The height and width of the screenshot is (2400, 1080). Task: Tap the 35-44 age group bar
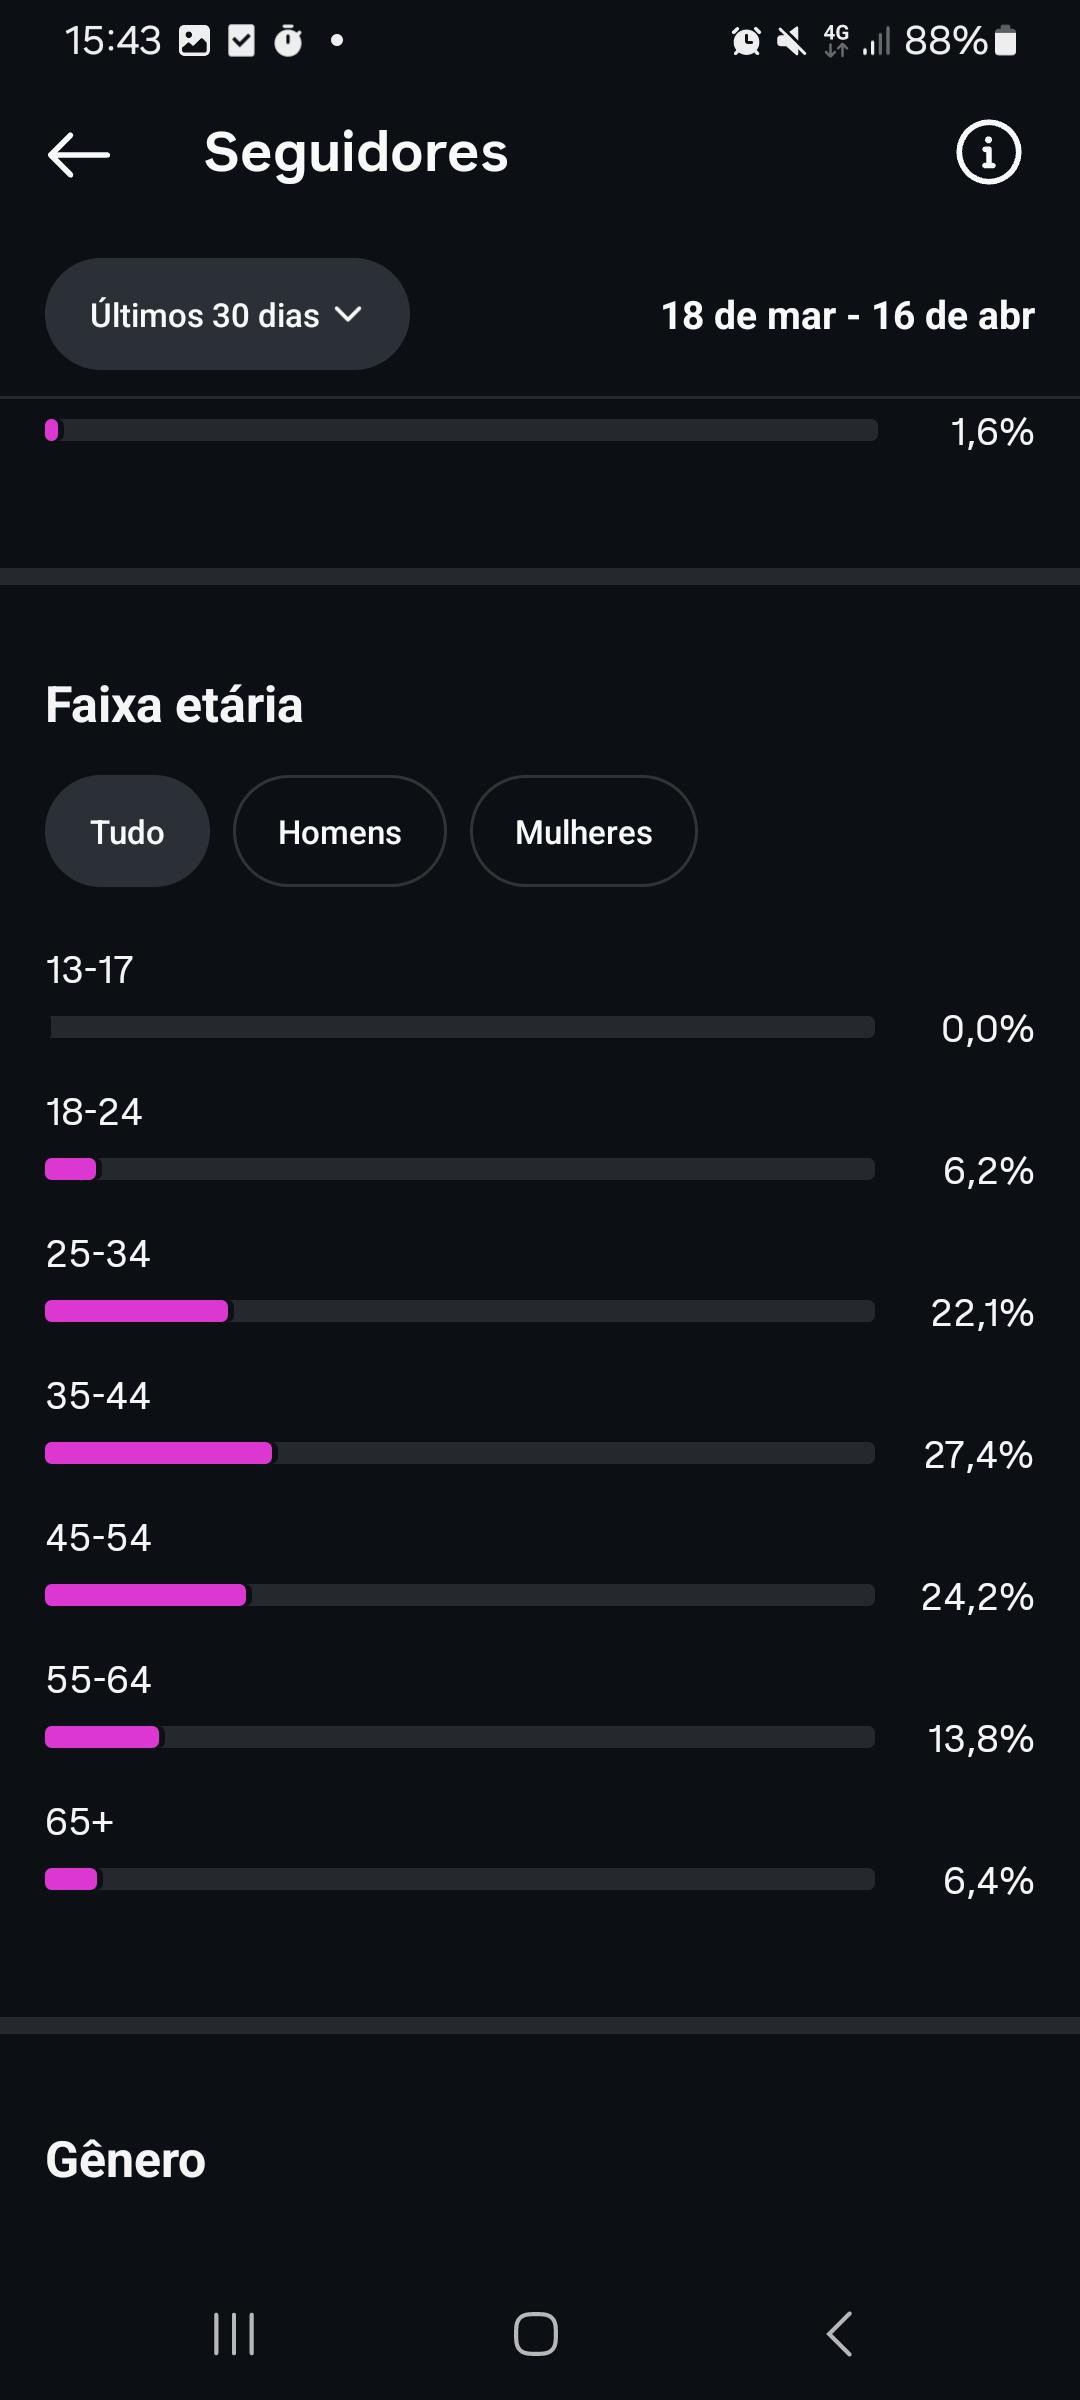pos(460,1453)
